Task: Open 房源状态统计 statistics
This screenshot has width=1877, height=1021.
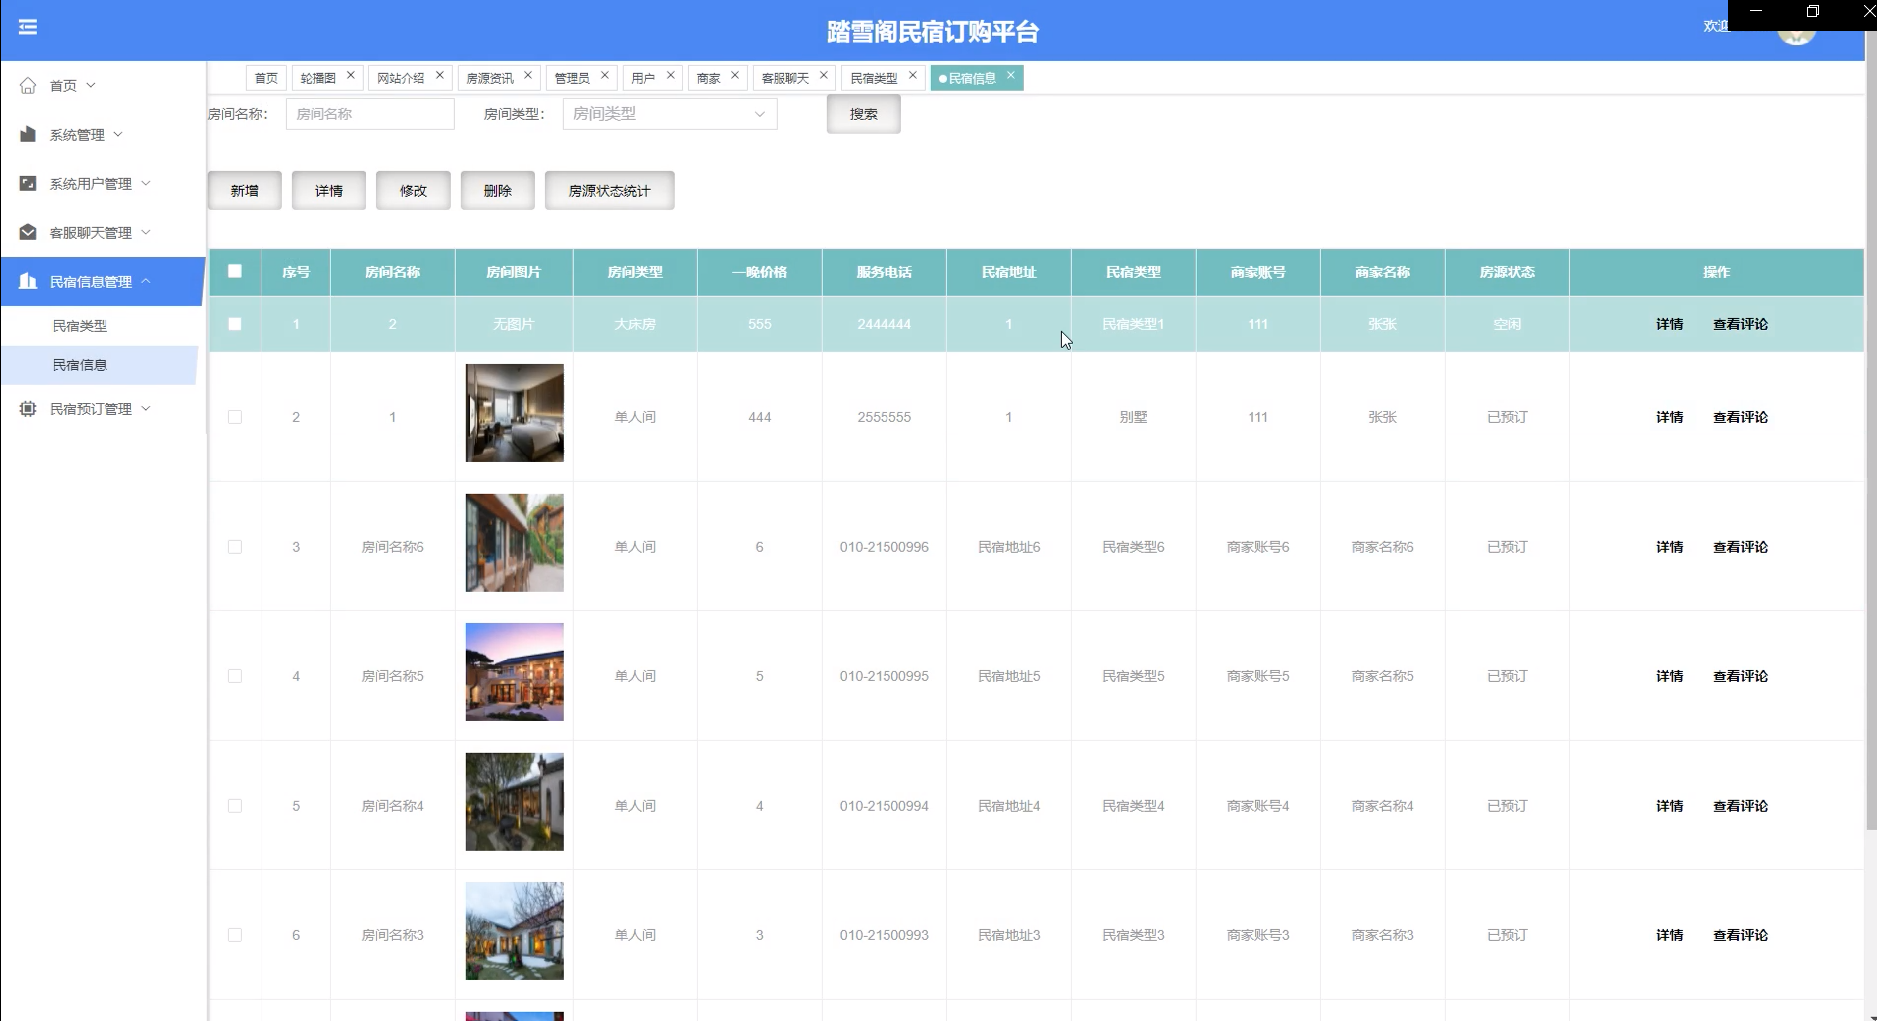Action: (610, 190)
